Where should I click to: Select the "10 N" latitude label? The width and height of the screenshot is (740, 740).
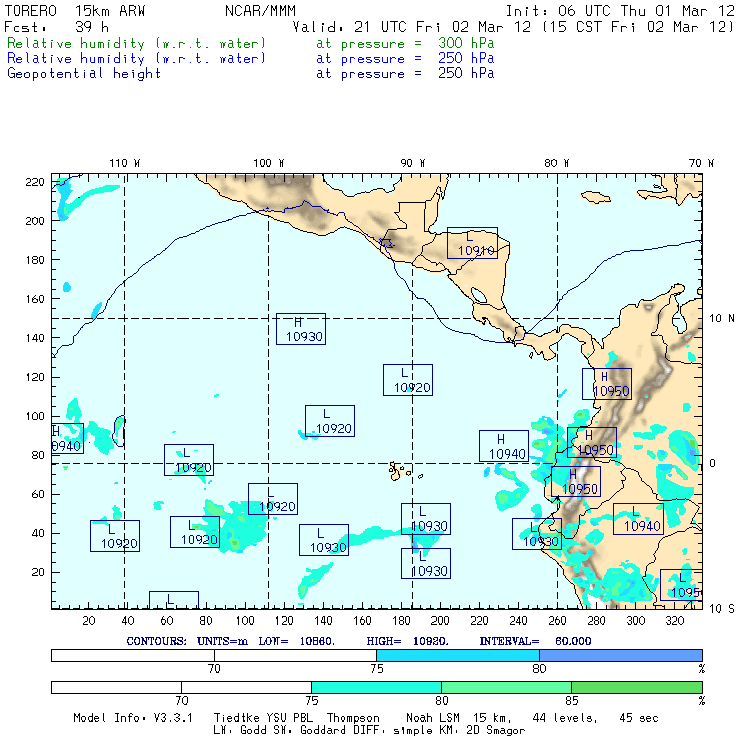pos(722,319)
